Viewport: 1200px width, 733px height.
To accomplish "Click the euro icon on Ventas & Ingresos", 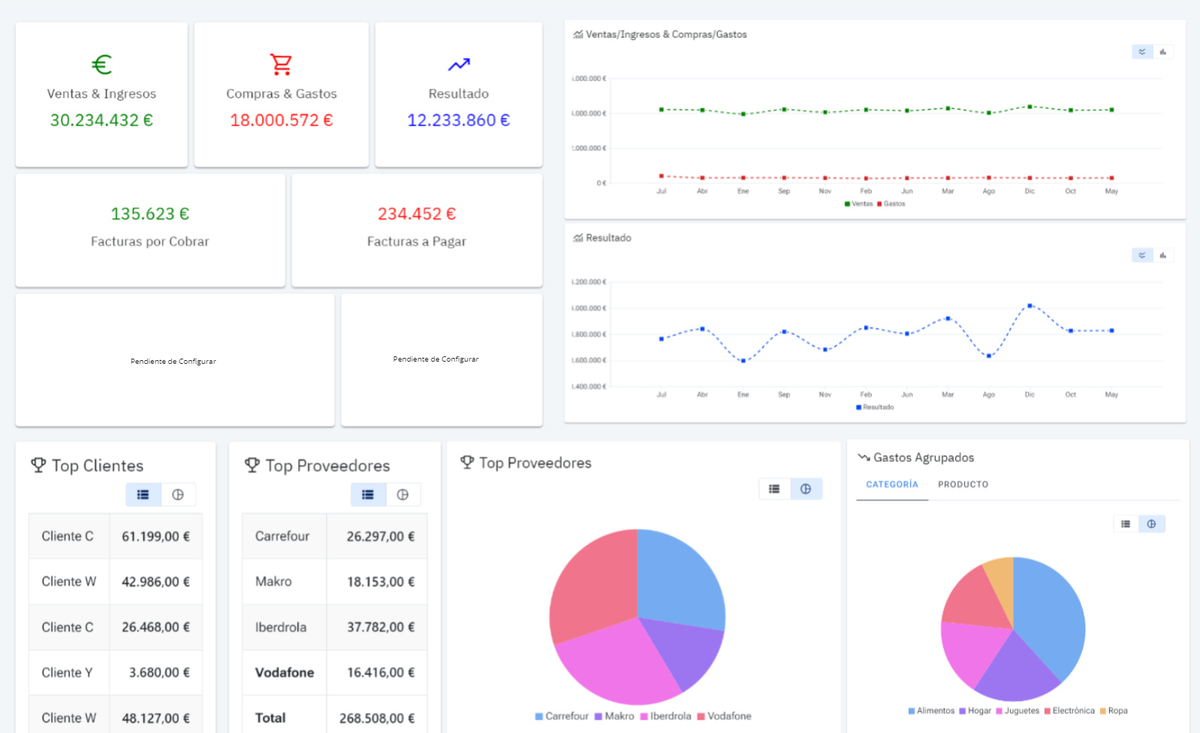I will (x=102, y=65).
